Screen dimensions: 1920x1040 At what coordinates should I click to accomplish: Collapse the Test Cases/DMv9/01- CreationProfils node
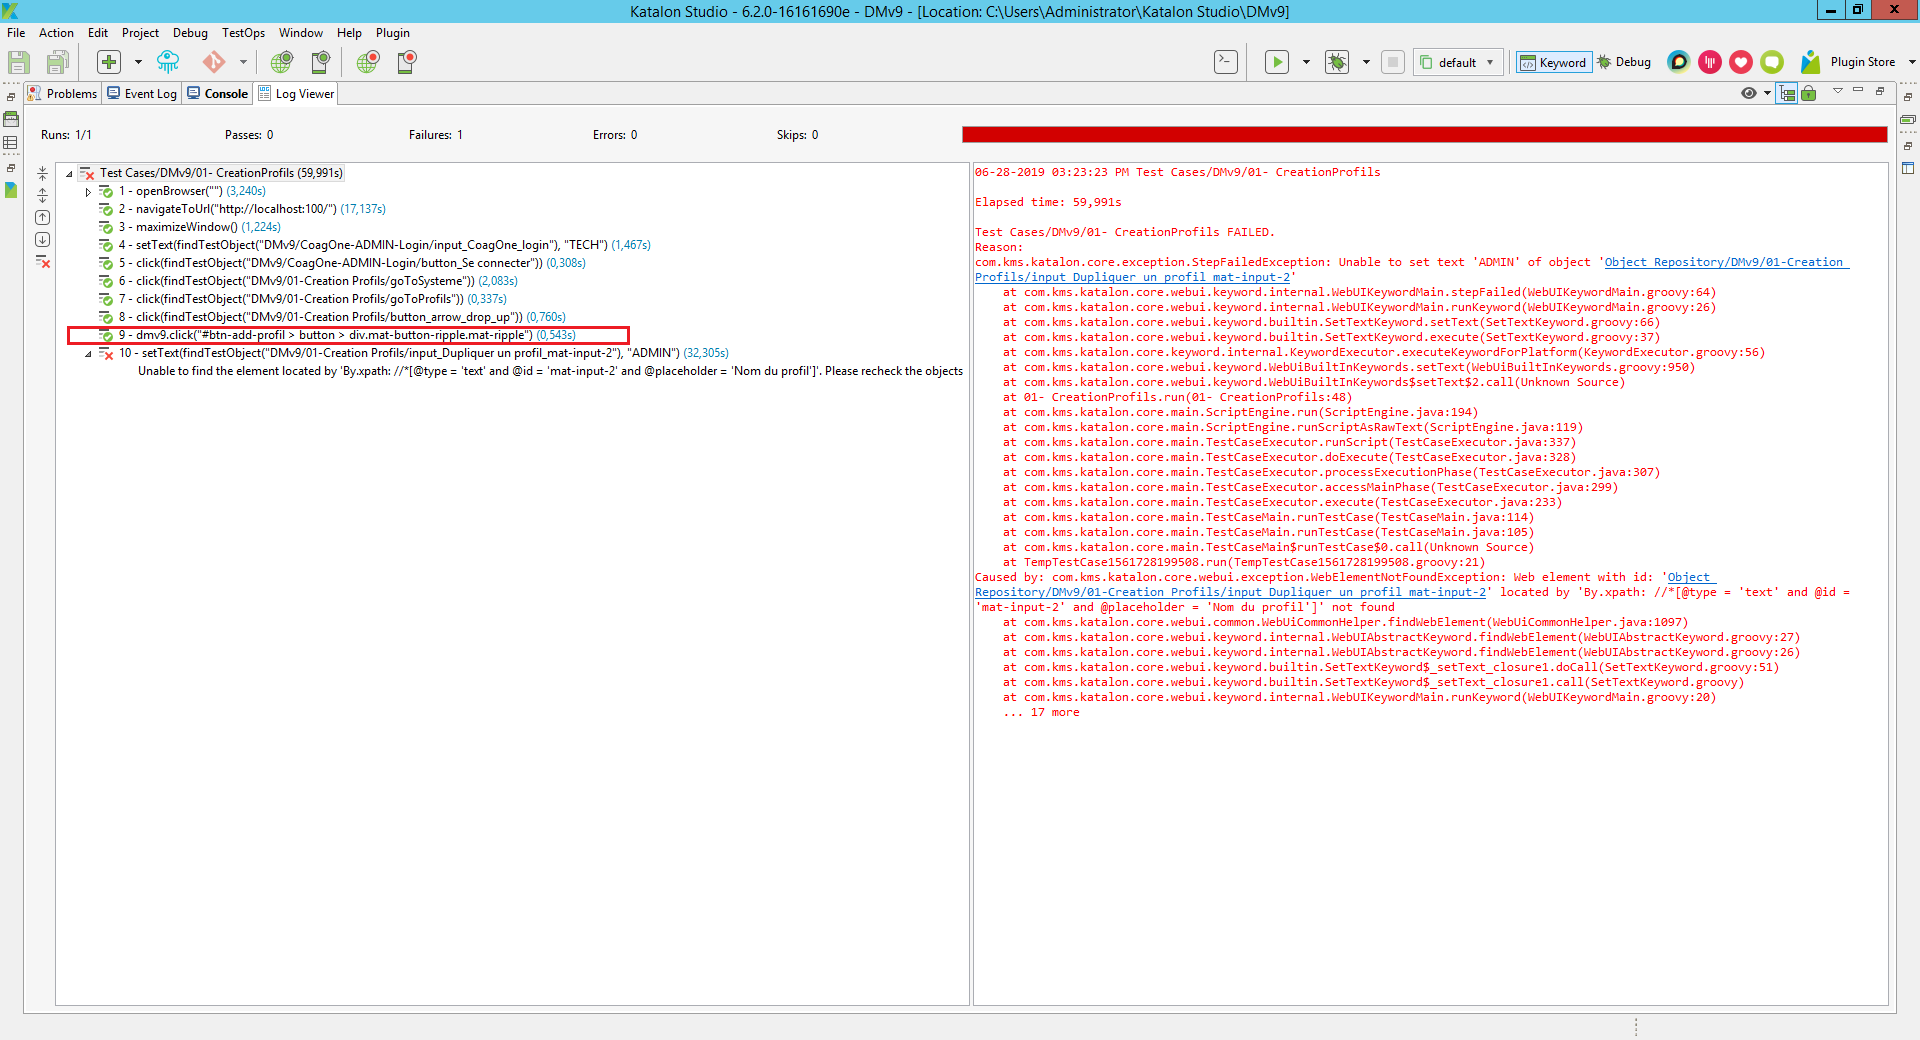69,174
